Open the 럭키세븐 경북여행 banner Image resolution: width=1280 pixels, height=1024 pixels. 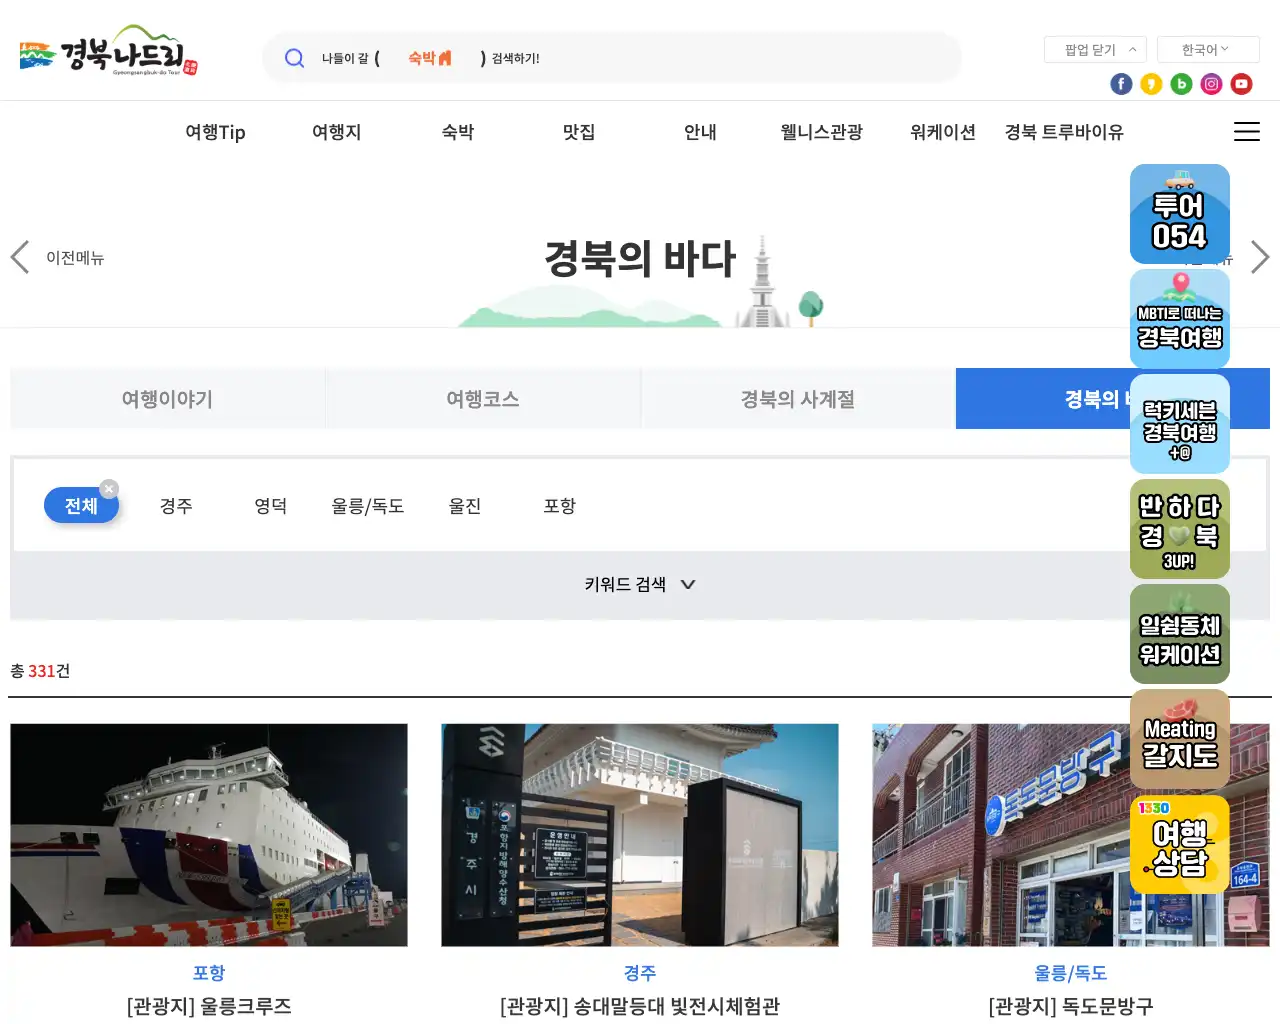tap(1180, 424)
